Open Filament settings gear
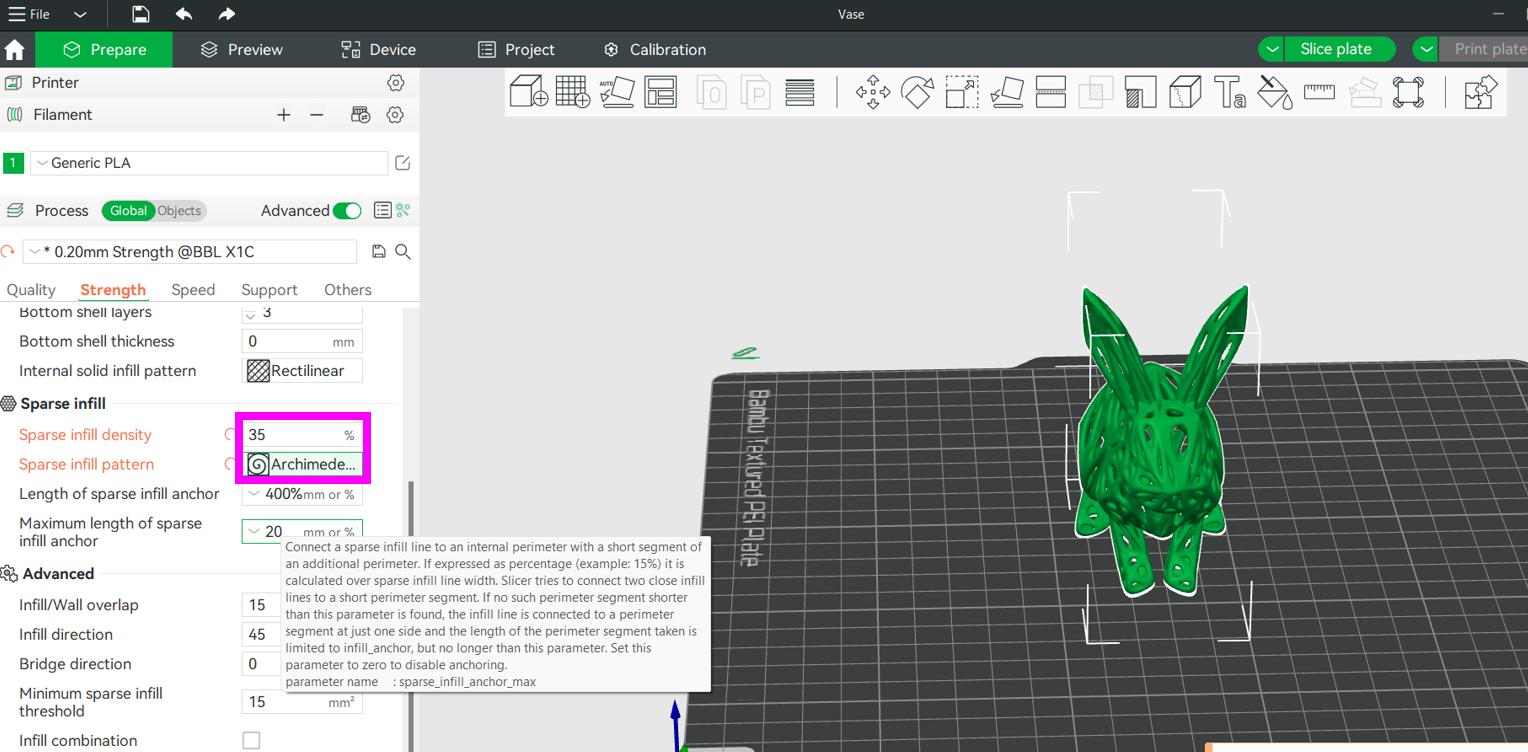The image size is (1528, 752). (x=395, y=115)
